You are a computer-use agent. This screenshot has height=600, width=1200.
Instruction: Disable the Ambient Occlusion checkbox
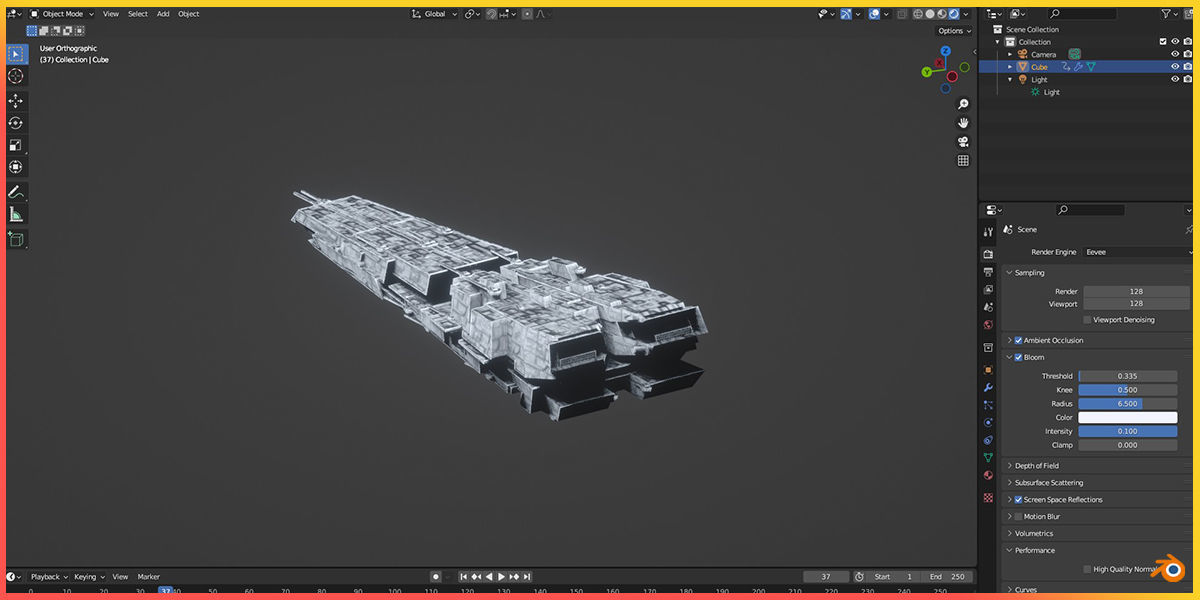click(1018, 340)
